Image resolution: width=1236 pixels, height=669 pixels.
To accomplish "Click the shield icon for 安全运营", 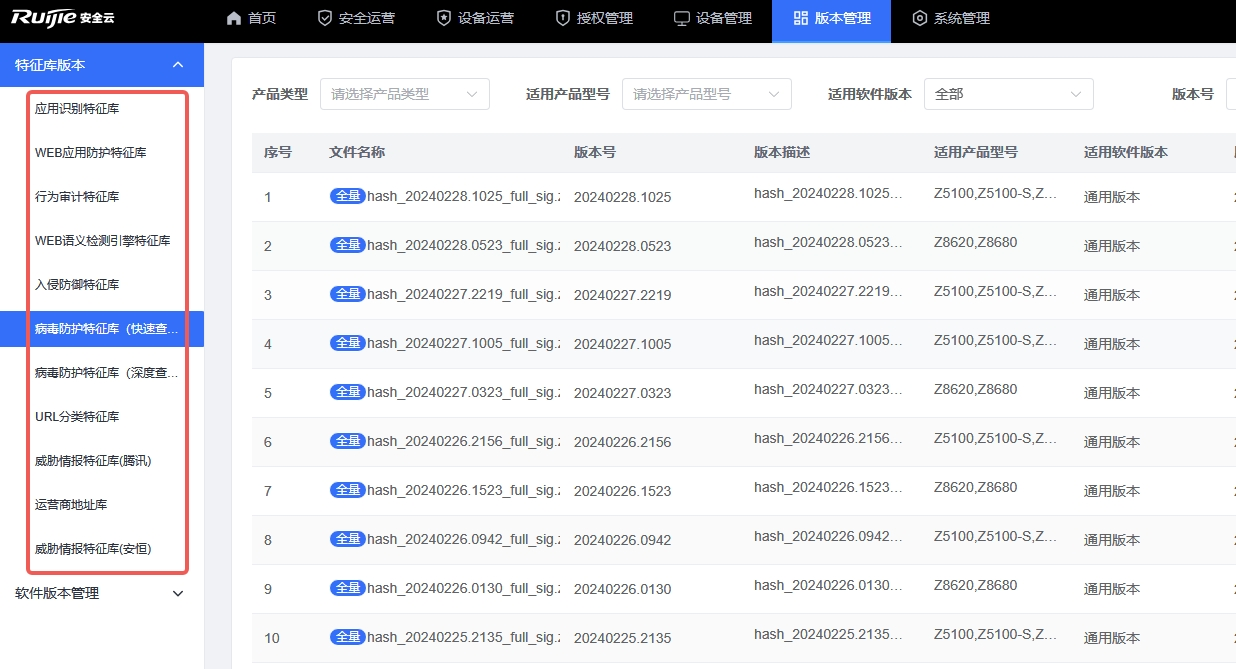I will 324,18.
